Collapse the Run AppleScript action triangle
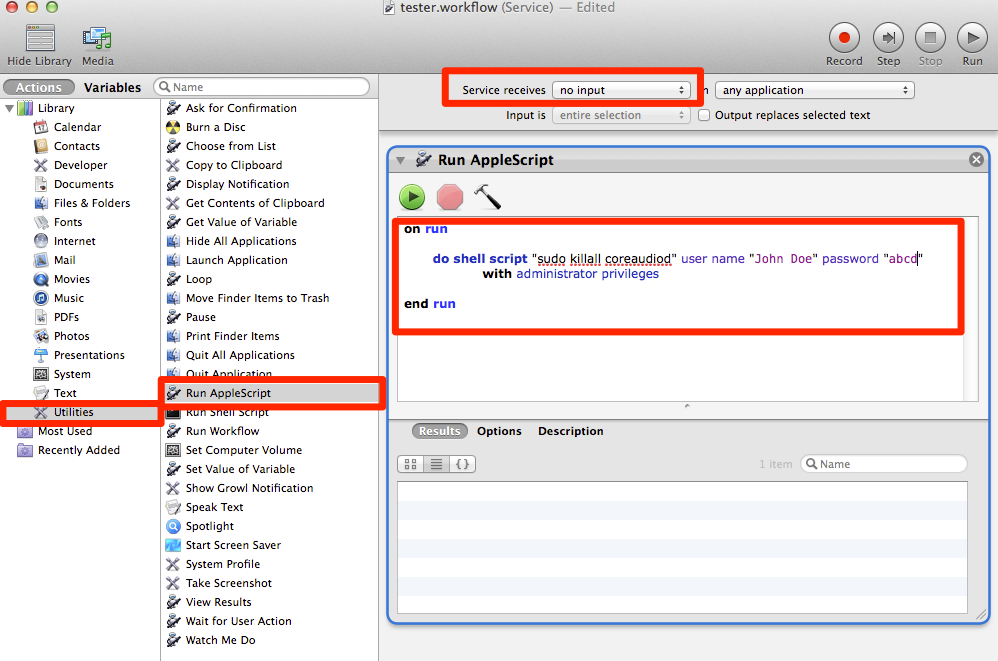Screen dimensions: 998x661 pyautogui.click(x=400, y=160)
